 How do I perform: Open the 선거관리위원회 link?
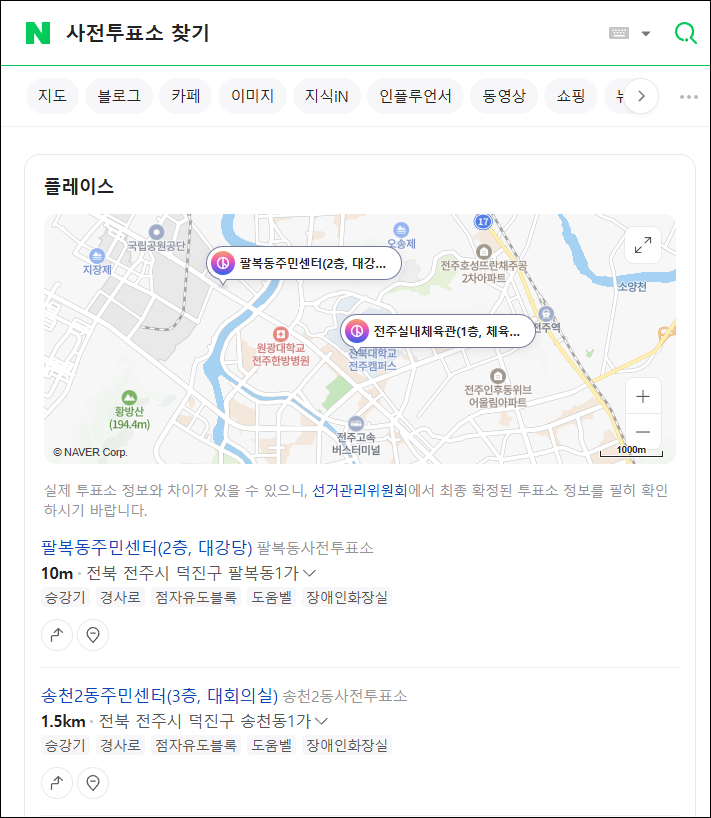[359, 490]
